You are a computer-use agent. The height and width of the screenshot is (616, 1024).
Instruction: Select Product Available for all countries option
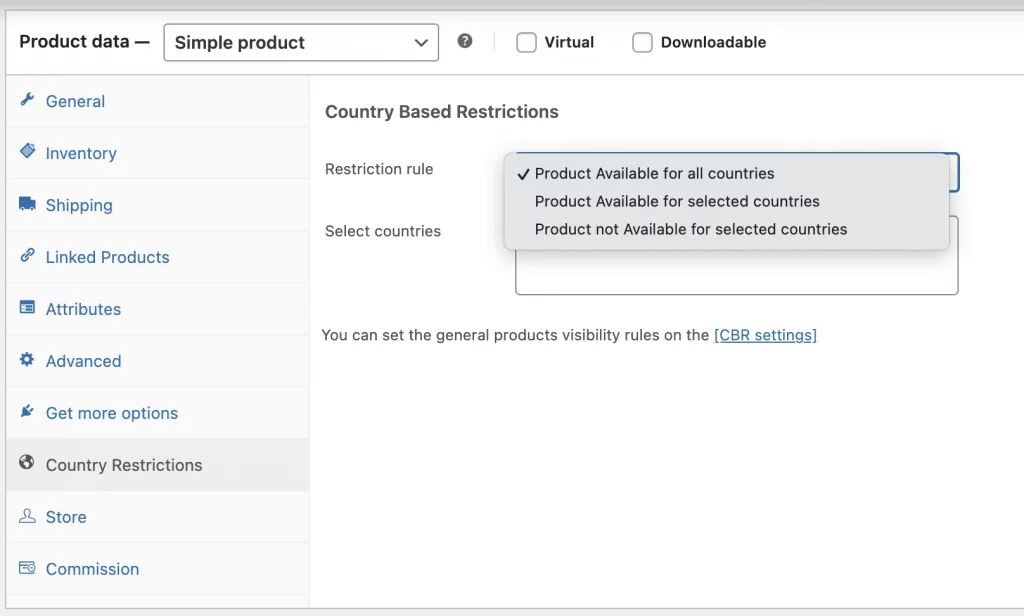654,173
